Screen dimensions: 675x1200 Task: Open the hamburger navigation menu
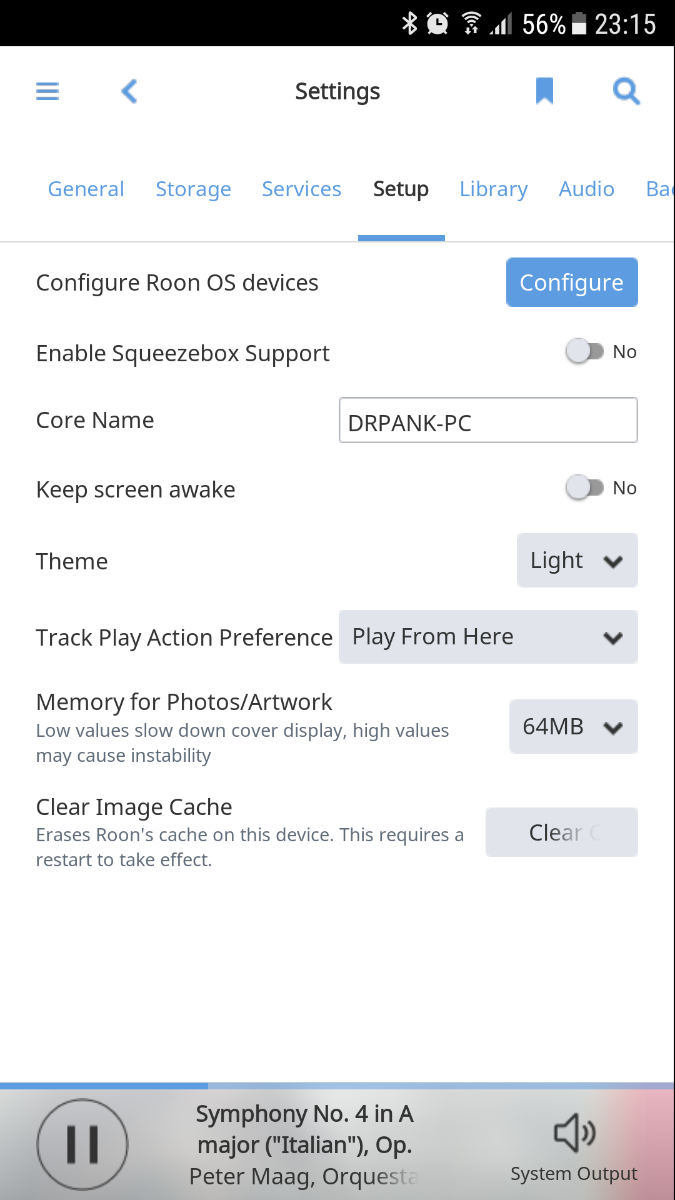[48, 92]
